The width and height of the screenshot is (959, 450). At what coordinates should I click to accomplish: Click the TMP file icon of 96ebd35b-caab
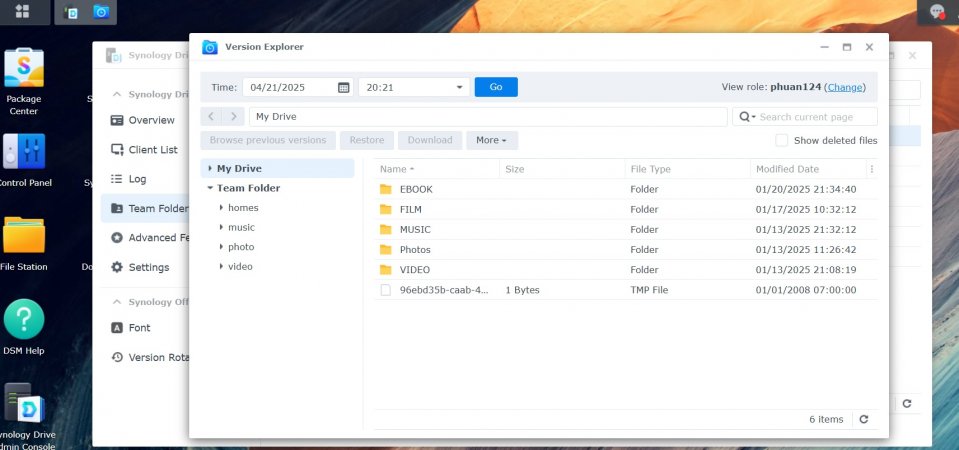pyautogui.click(x=385, y=290)
